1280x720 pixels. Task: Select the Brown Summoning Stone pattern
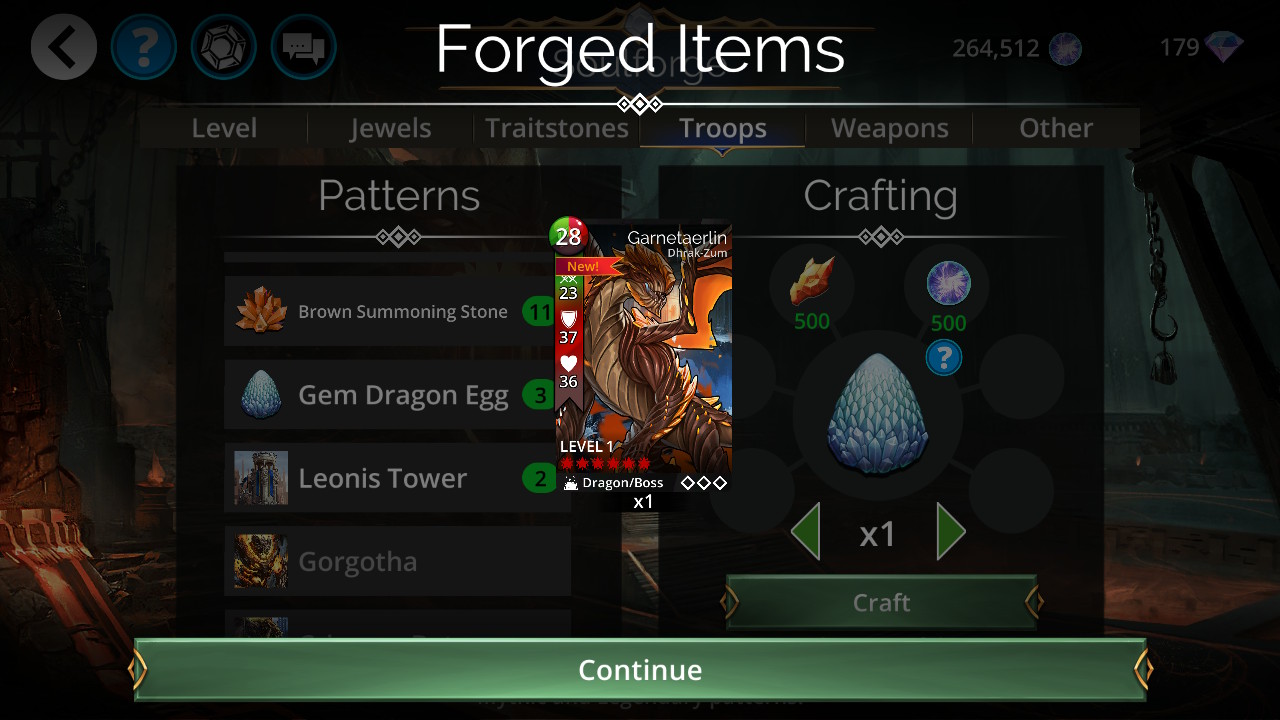[x=397, y=311]
